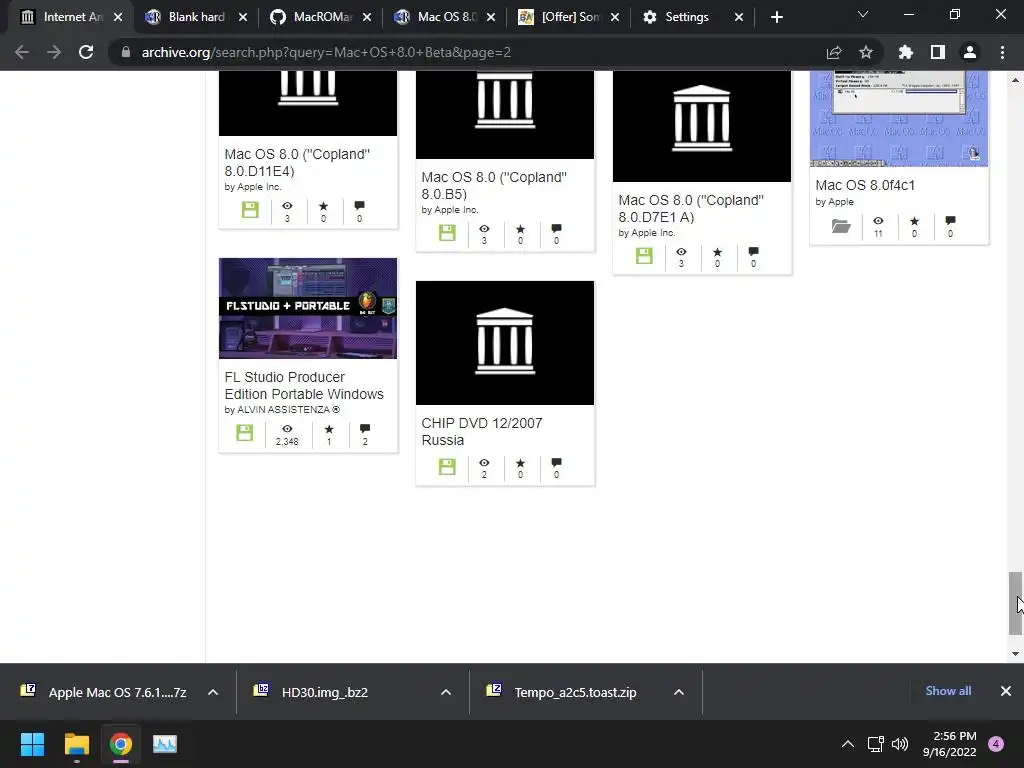Open Mac OS 8.0 Copland 8.0.D7E1 A title
This screenshot has width=1024, height=768.
point(691,208)
